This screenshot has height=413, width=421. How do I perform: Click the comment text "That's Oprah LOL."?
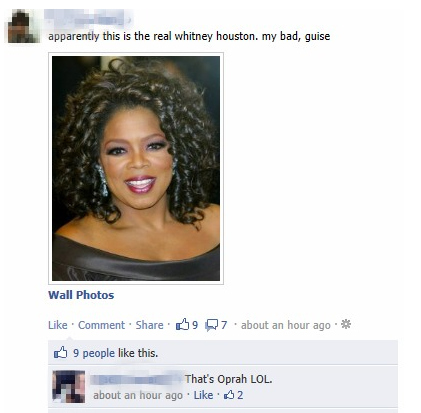pyautogui.click(x=228, y=379)
